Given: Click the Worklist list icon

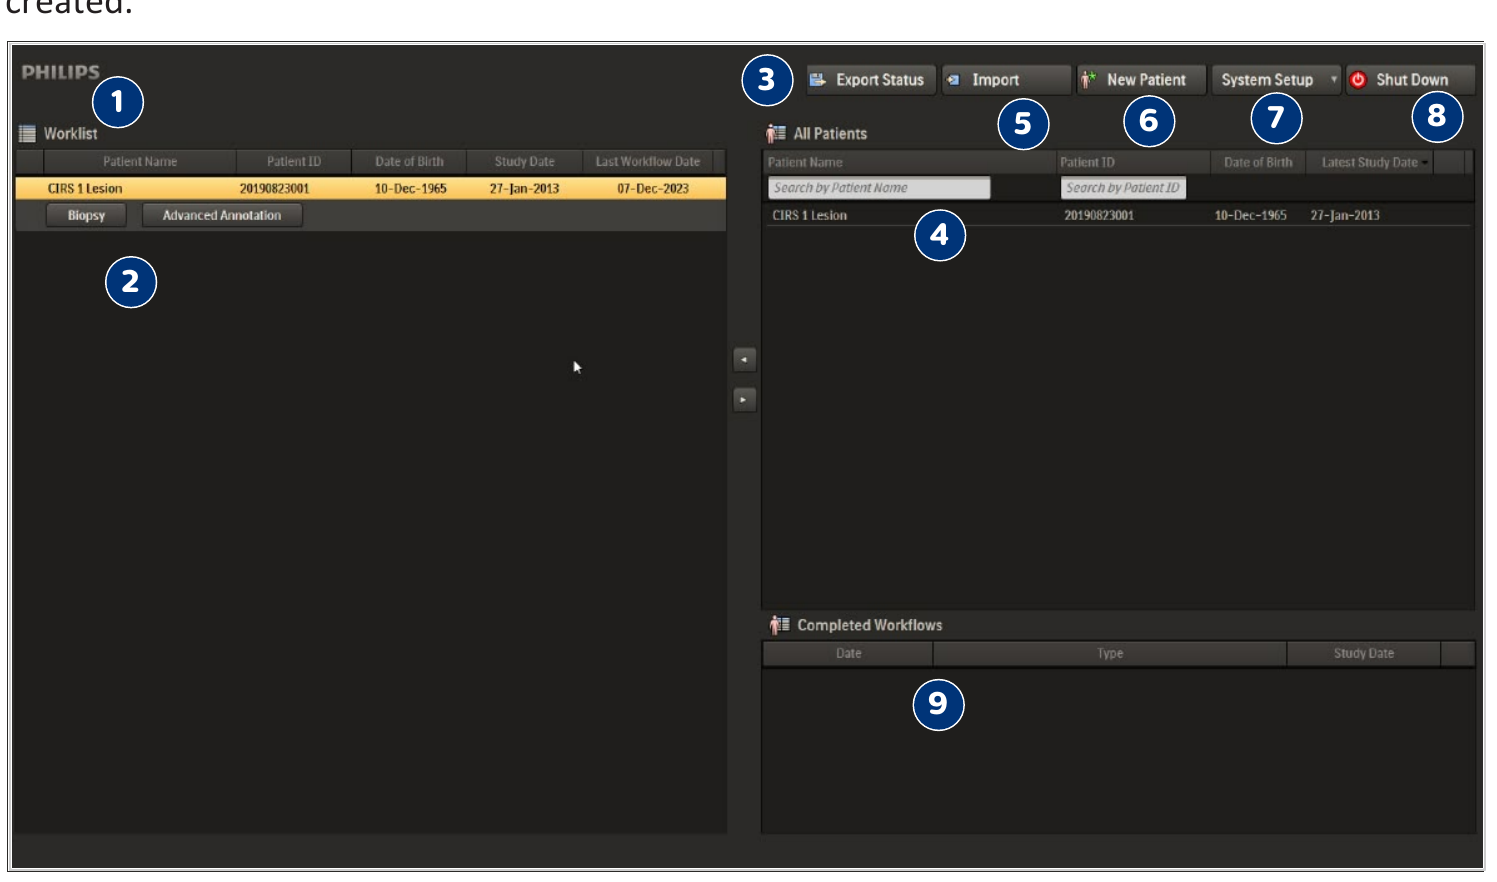Looking at the screenshot, I should pyautogui.click(x=28, y=134).
